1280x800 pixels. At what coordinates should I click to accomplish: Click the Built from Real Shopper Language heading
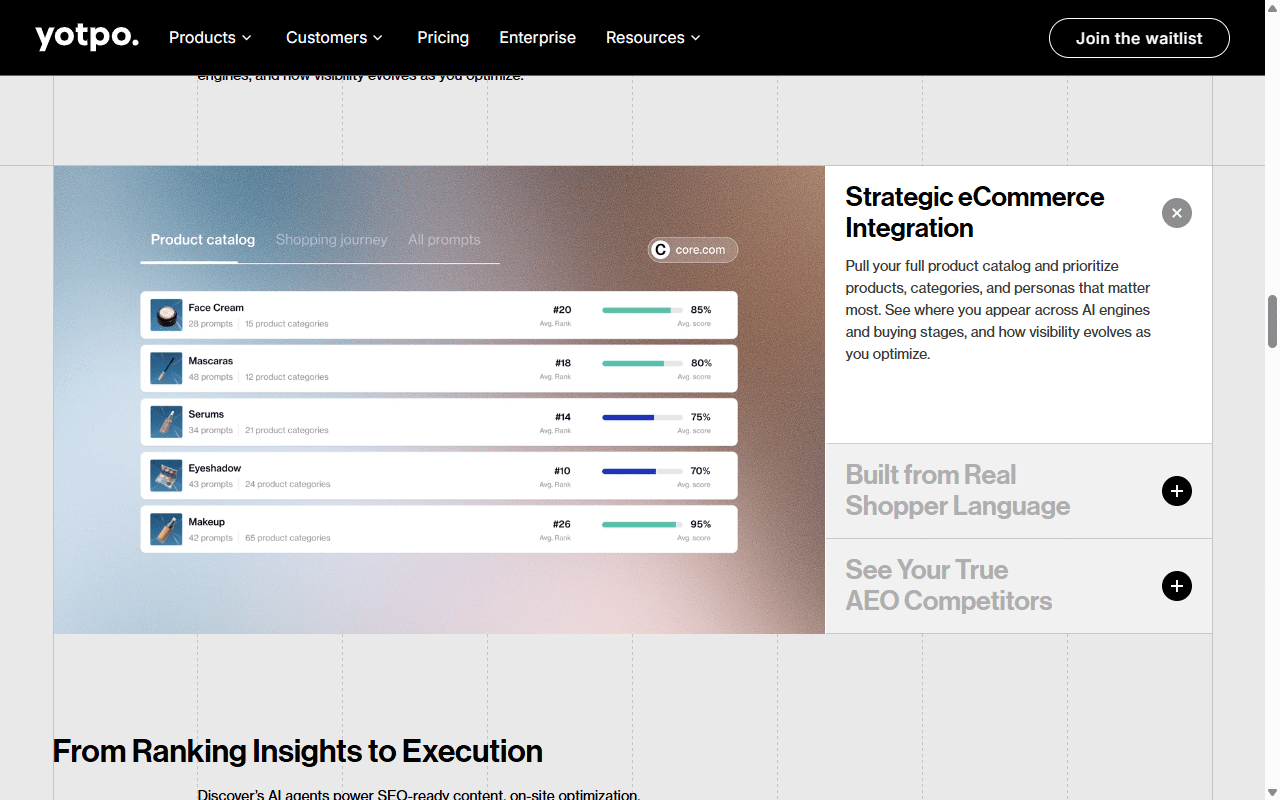(958, 490)
